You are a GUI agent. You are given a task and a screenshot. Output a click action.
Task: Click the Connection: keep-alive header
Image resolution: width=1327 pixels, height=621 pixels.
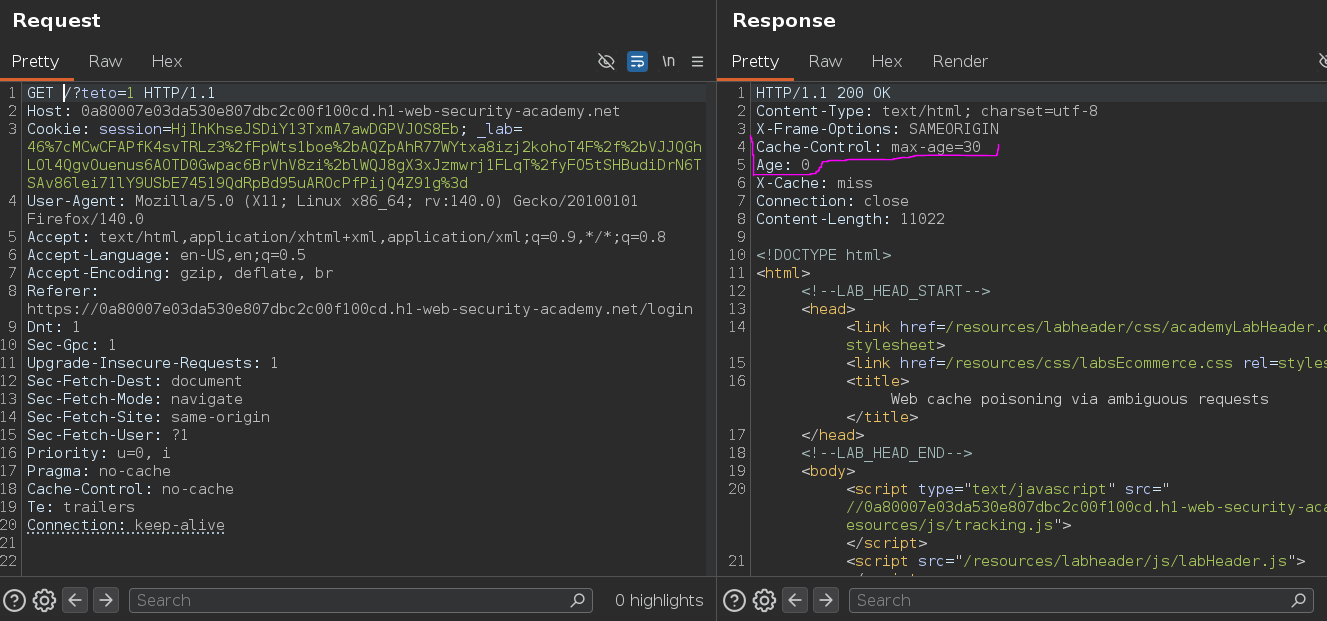click(x=125, y=525)
